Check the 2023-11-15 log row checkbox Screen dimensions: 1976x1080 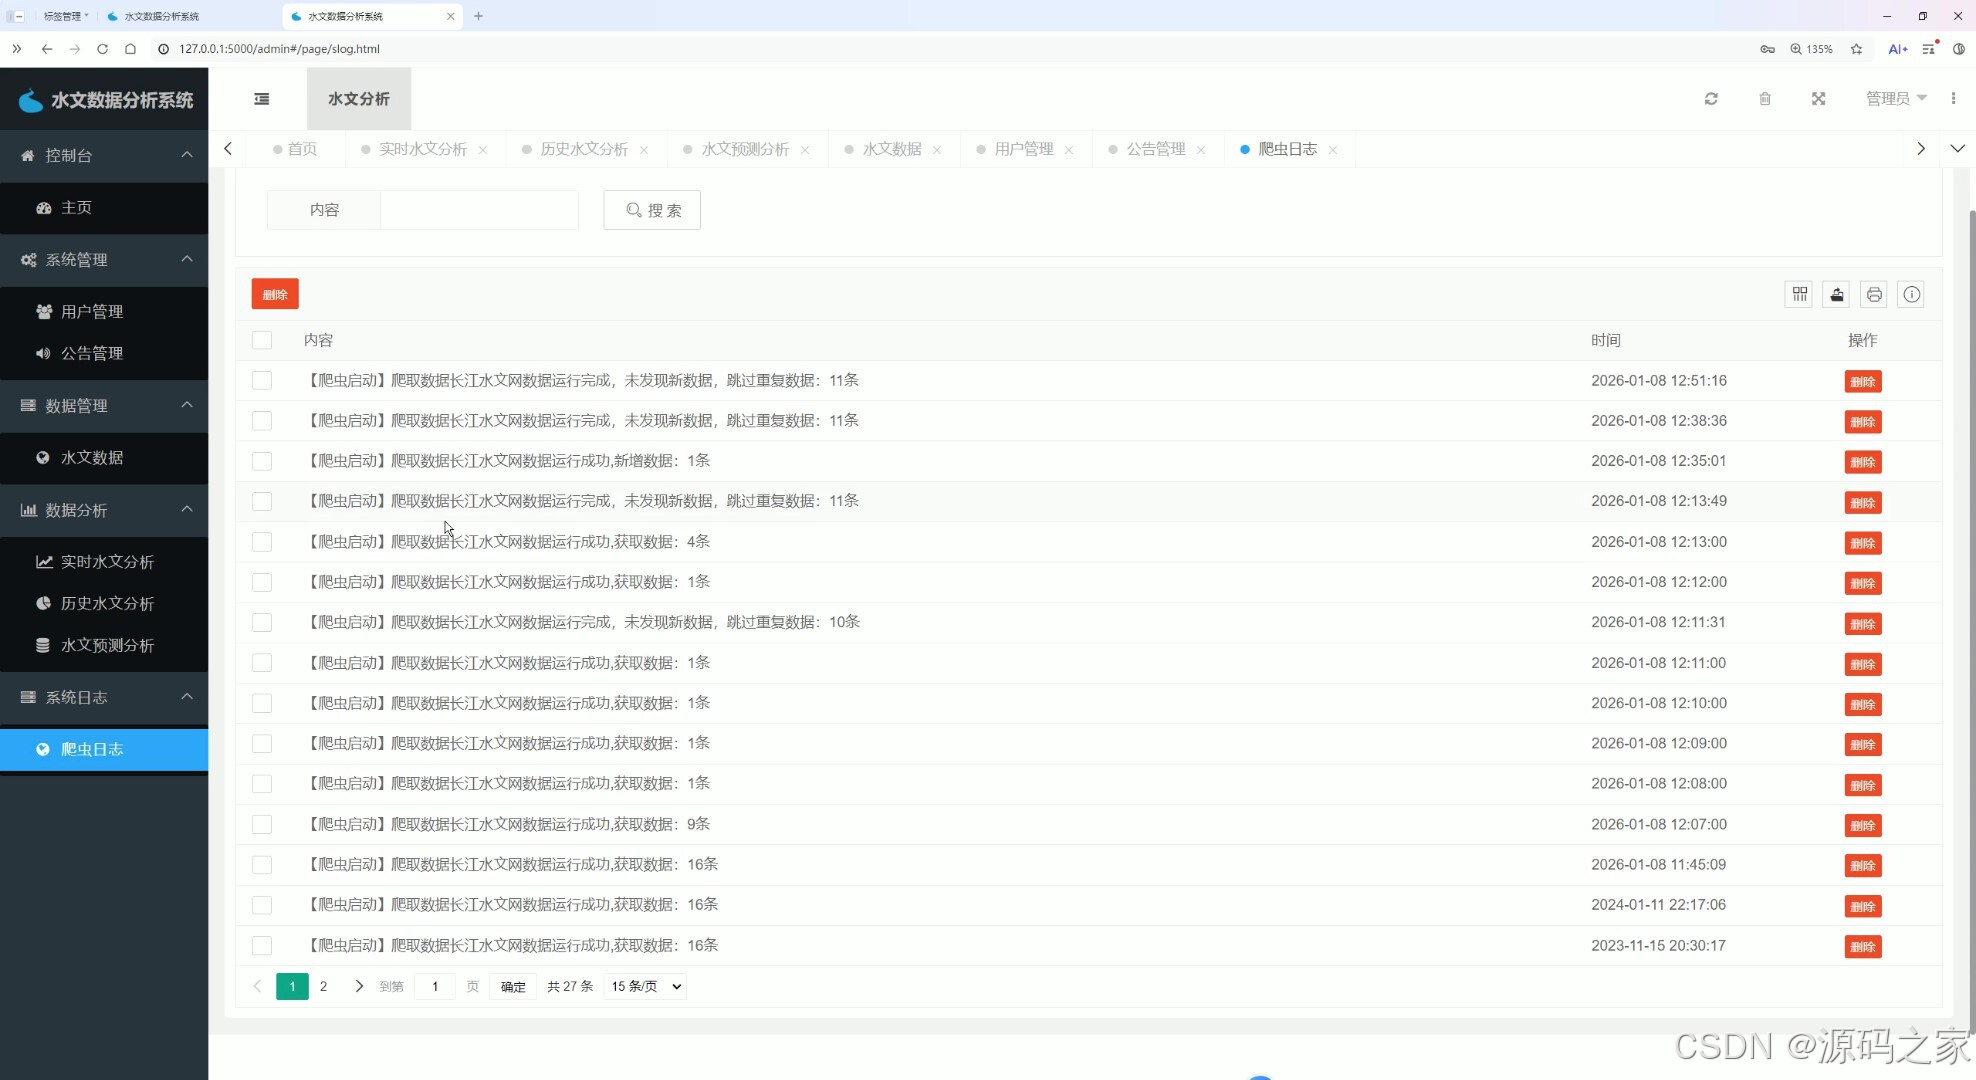click(x=262, y=945)
